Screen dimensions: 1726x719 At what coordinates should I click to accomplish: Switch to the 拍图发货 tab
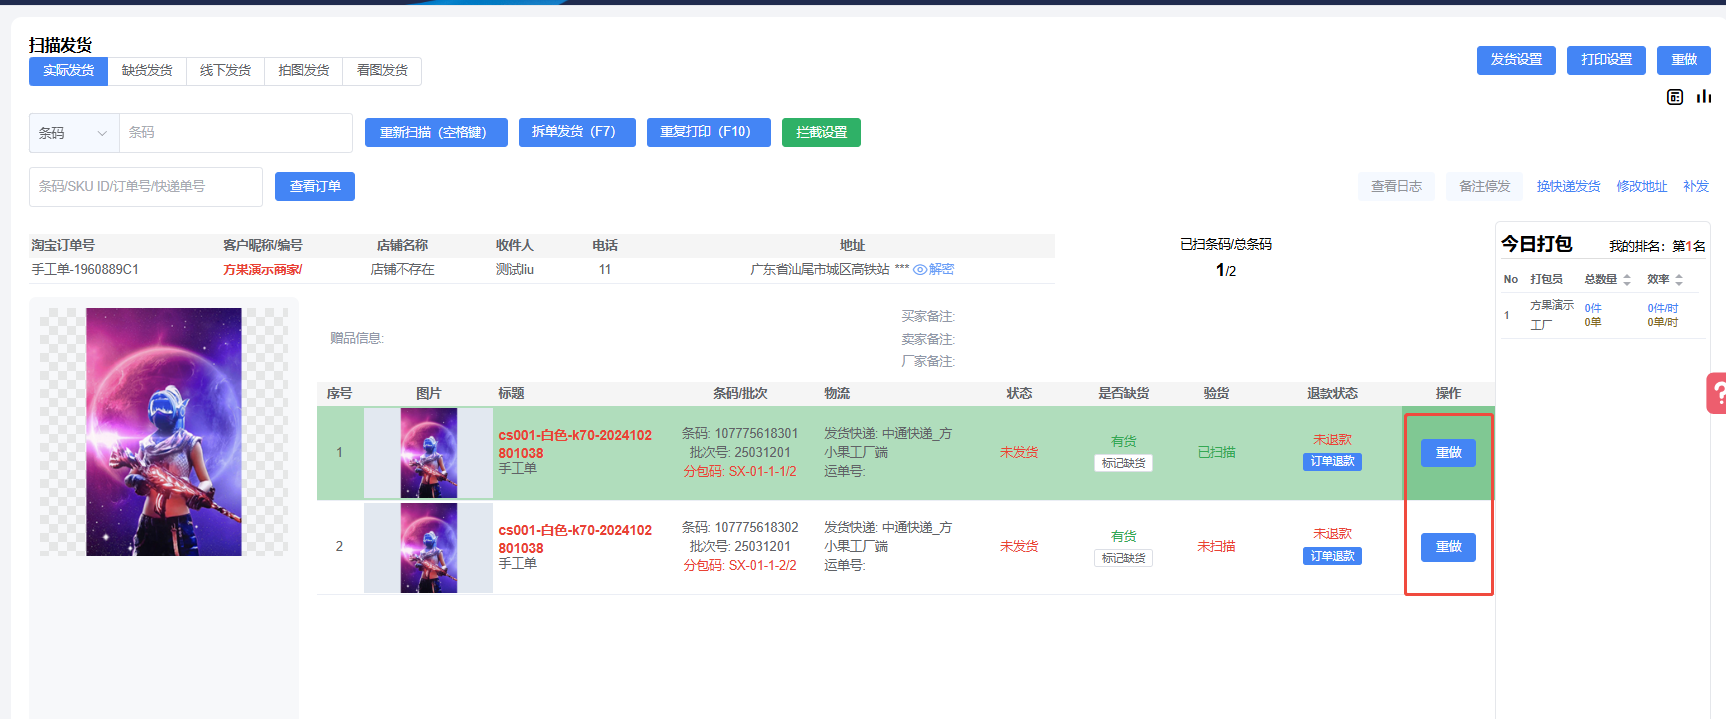coord(303,71)
